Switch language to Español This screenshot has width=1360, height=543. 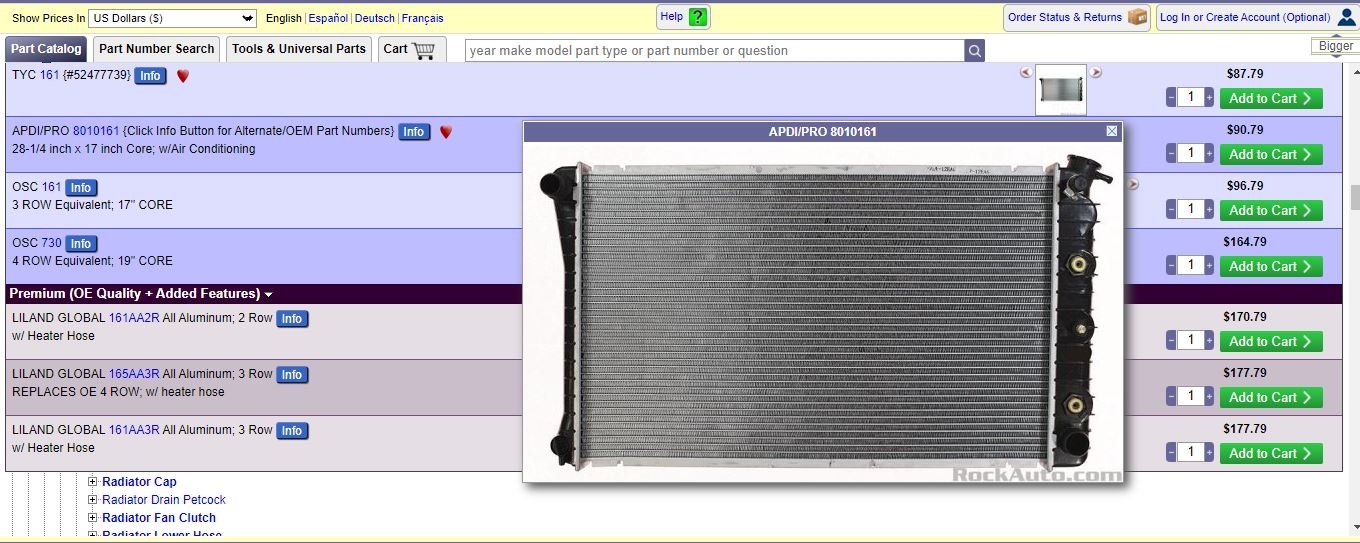point(328,18)
